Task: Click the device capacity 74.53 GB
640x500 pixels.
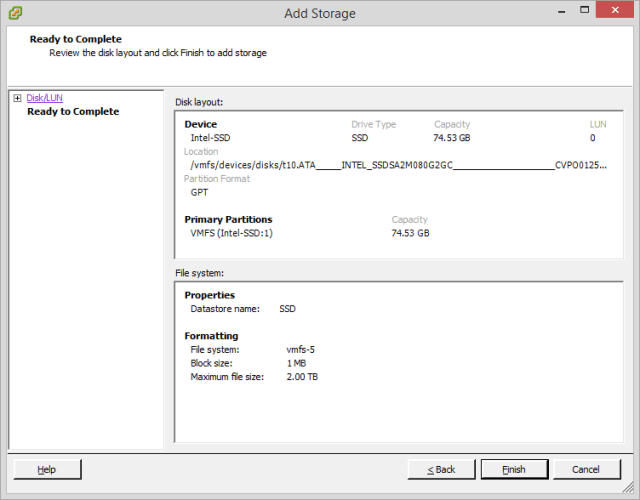Action: [451, 138]
